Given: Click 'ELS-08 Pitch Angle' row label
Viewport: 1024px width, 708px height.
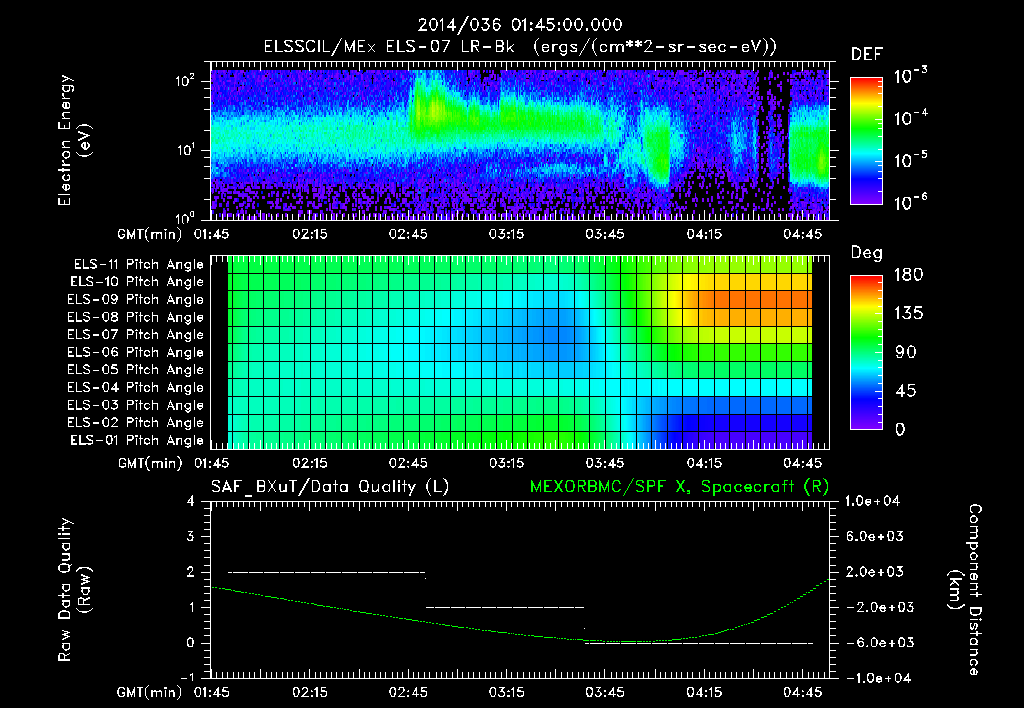Looking at the screenshot, I should tap(135, 317).
